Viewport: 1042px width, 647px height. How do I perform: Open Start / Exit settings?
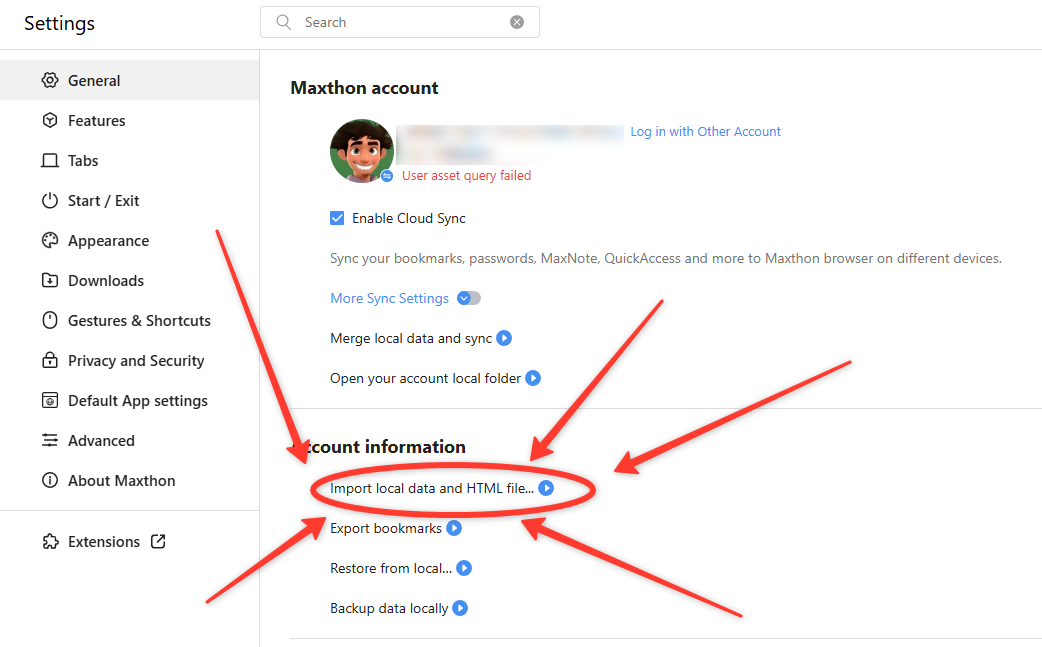point(103,200)
